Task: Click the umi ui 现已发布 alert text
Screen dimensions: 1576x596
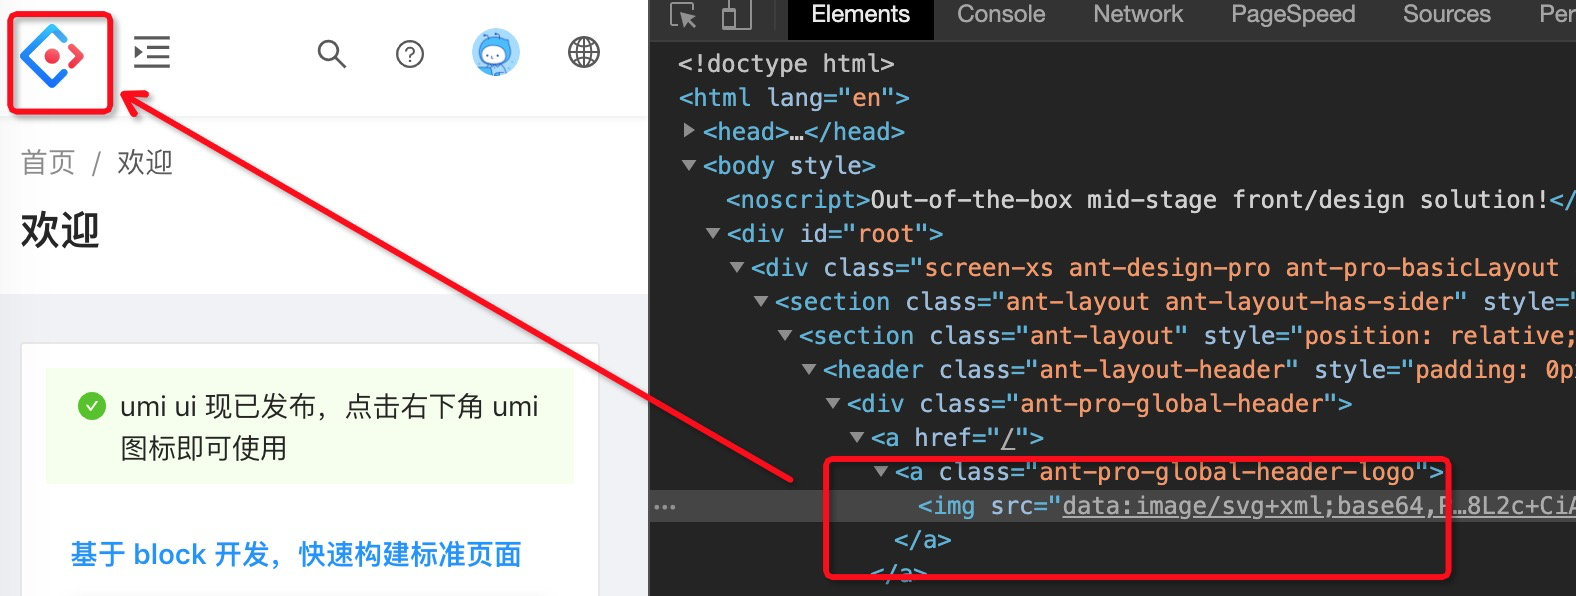Action: (329, 427)
